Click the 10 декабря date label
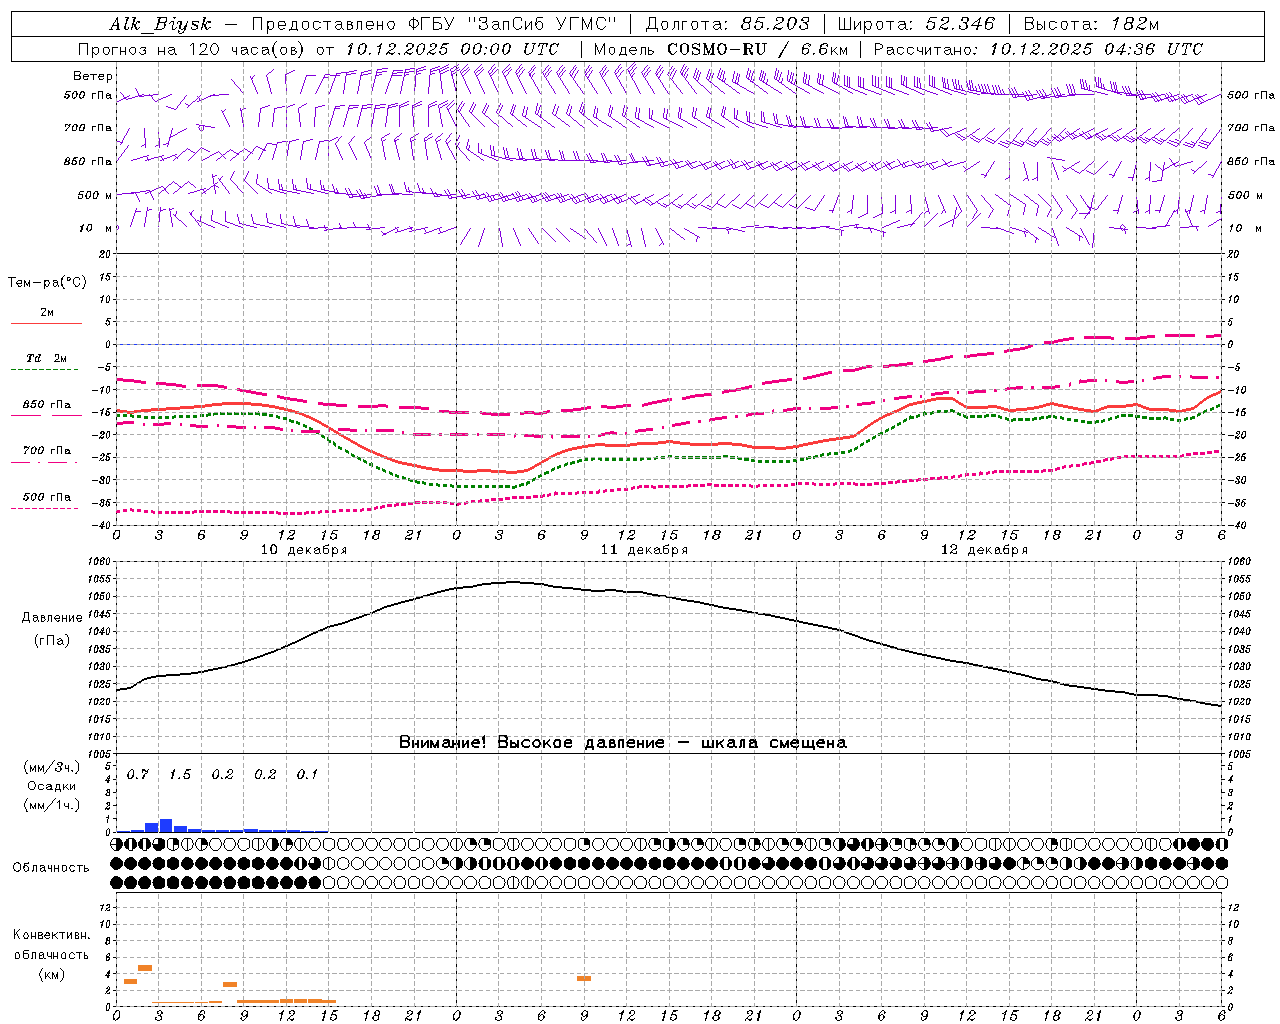Image resolution: width=1280 pixels, height=1024 pixels. pyautogui.click(x=304, y=549)
